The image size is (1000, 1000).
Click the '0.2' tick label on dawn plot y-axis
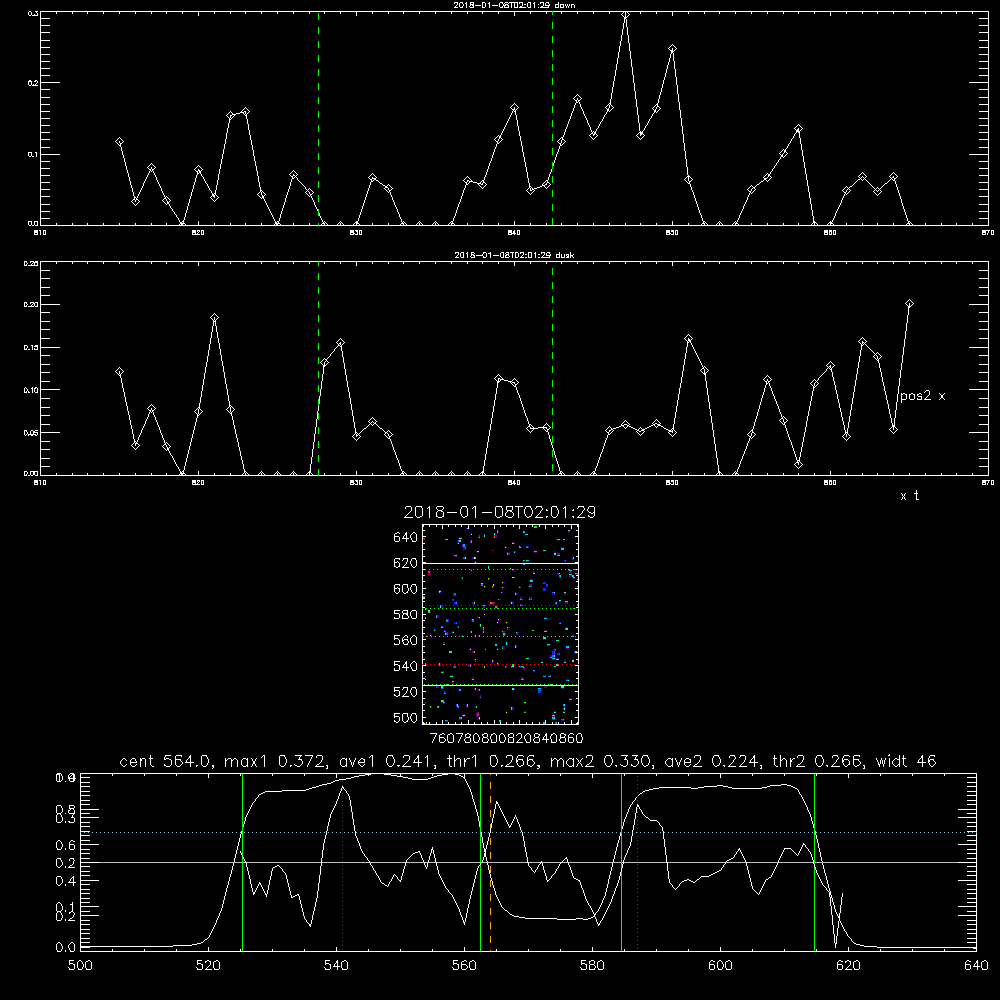click(x=32, y=83)
